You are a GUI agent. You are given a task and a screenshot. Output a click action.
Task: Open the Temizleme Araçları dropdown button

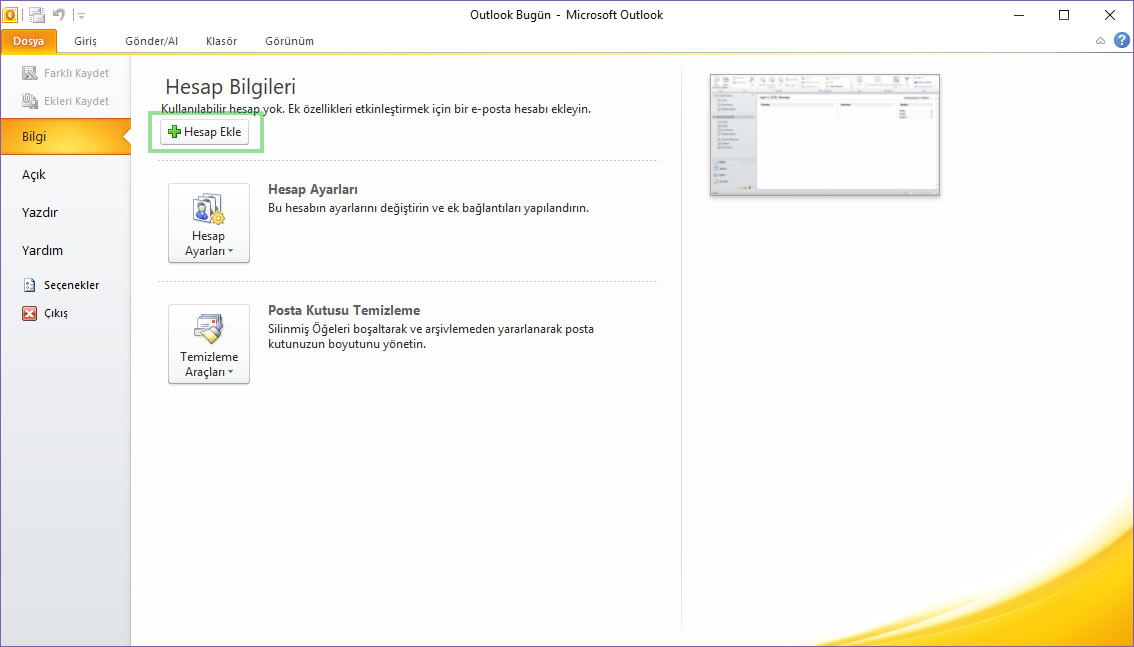pyautogui.click(x=209, y=344)
